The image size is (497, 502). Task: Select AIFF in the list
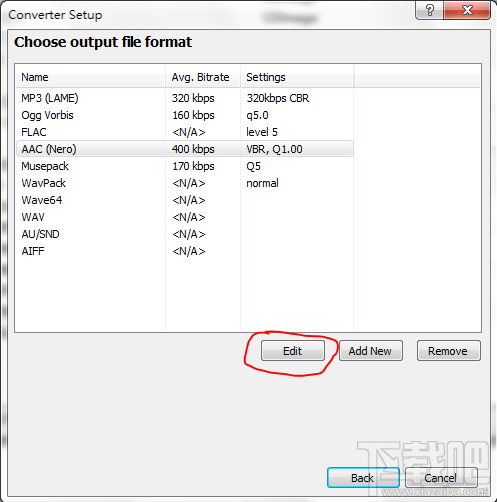(185, 251)
